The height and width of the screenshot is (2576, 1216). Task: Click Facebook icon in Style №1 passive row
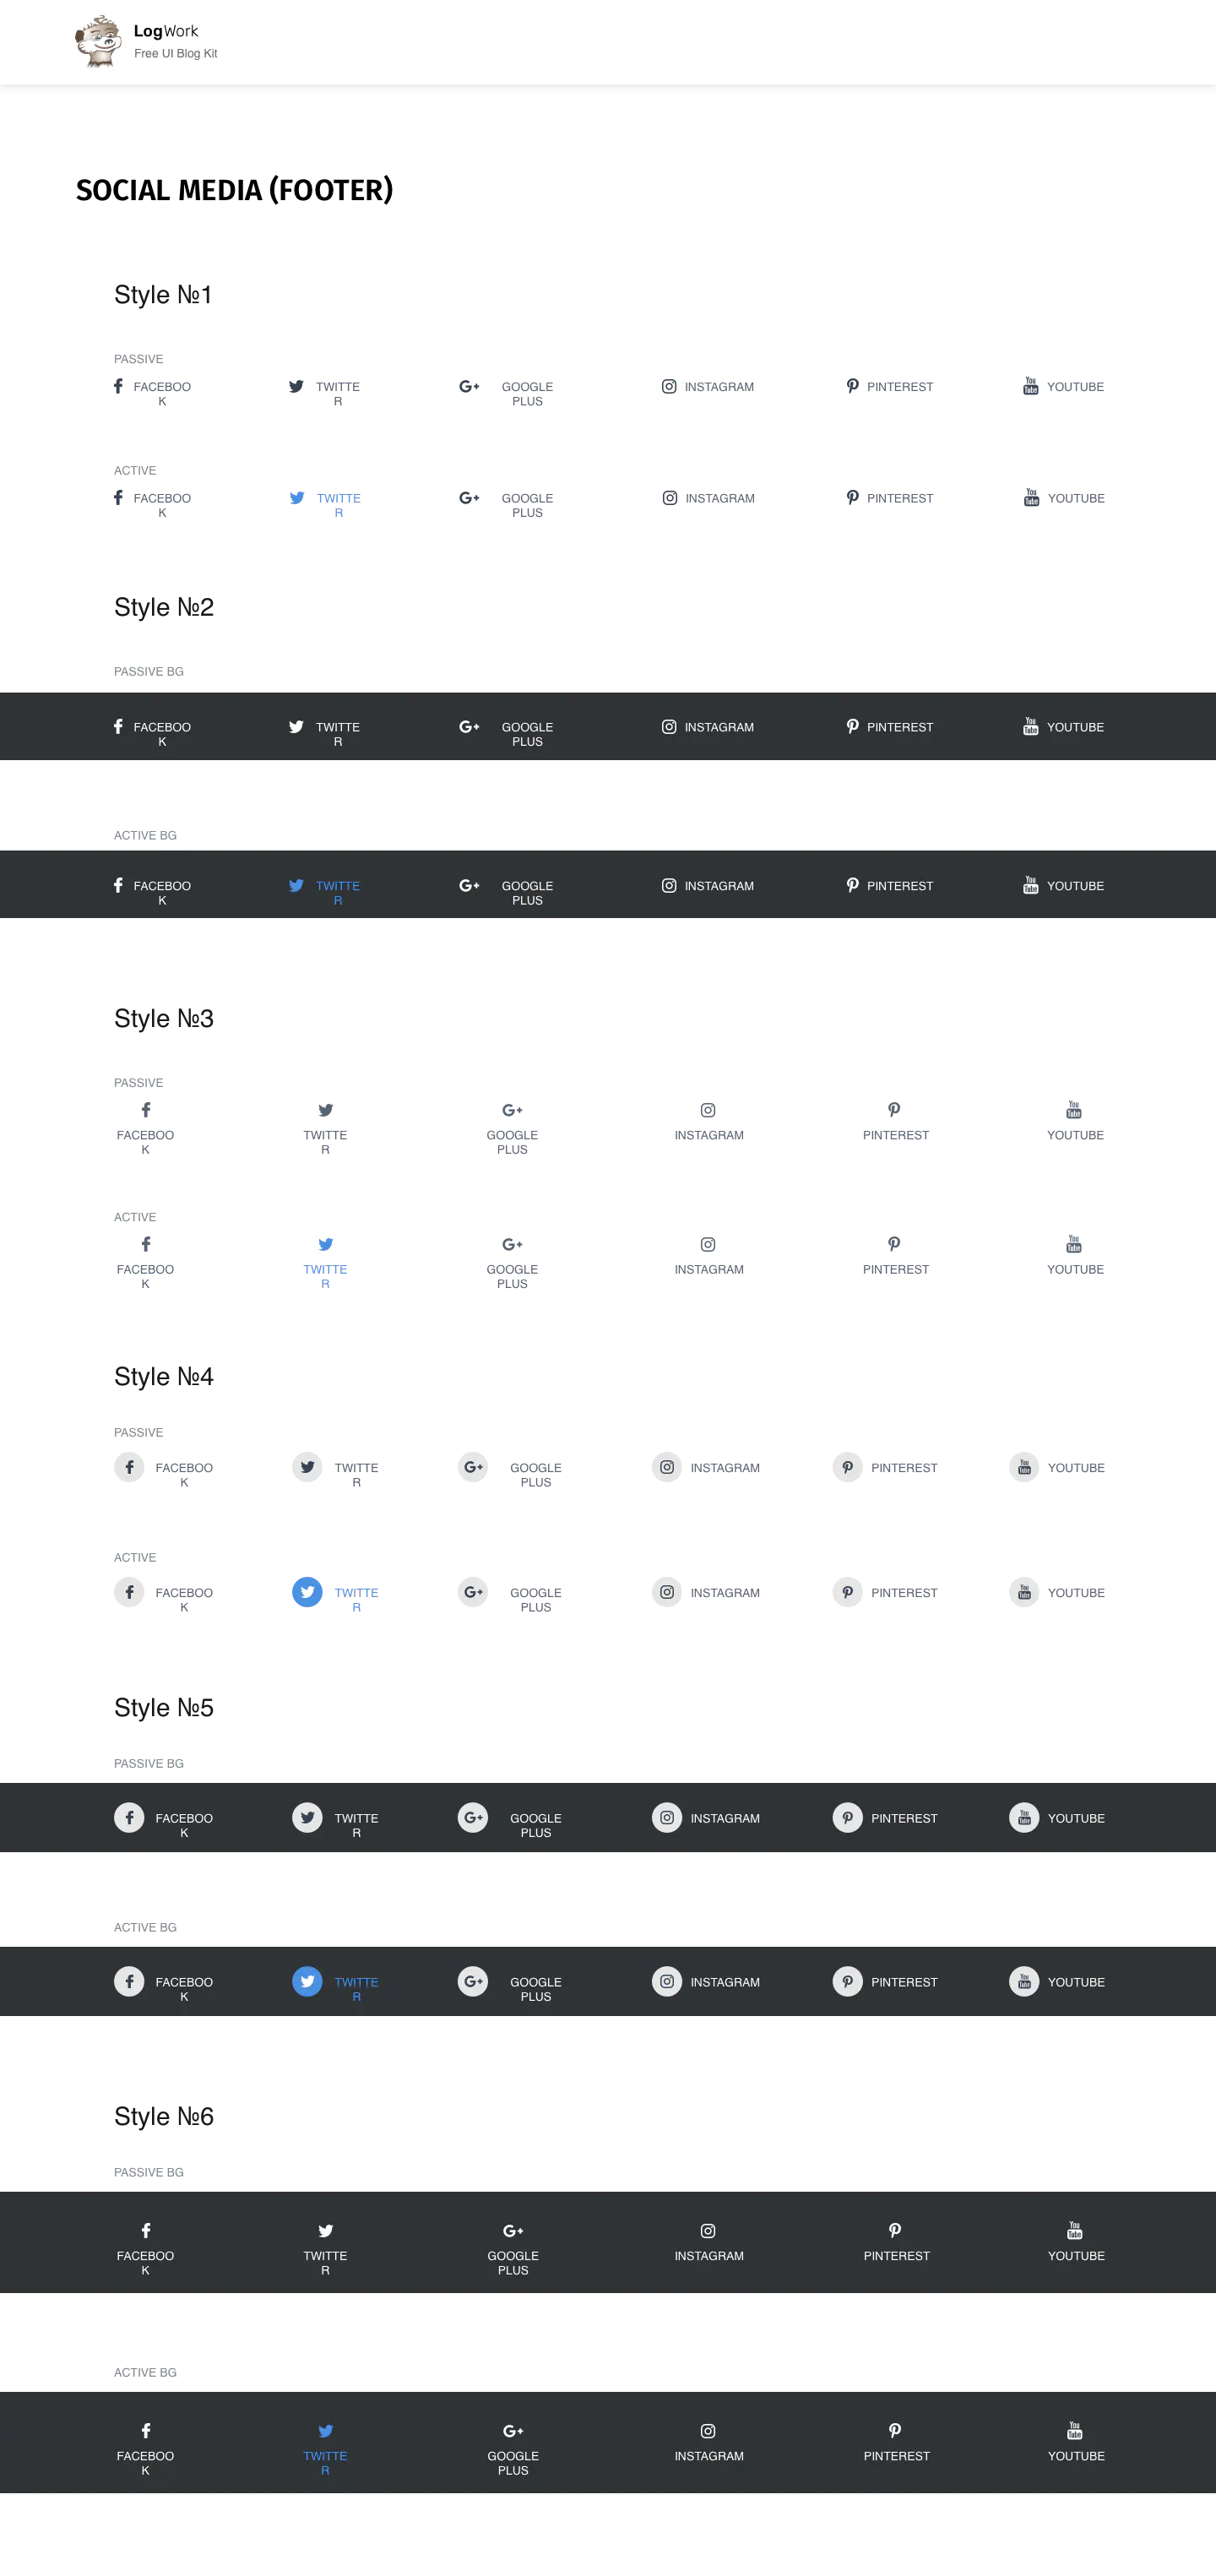pos(118,386)
